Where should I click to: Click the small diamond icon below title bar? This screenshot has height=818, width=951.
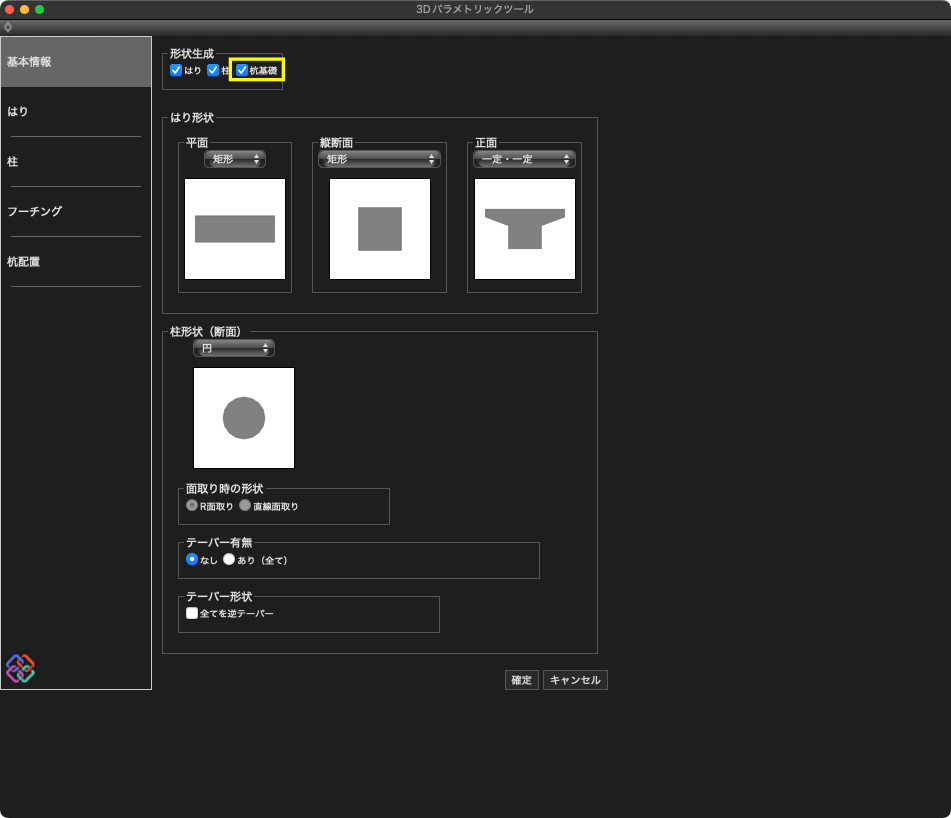(8, 27)
